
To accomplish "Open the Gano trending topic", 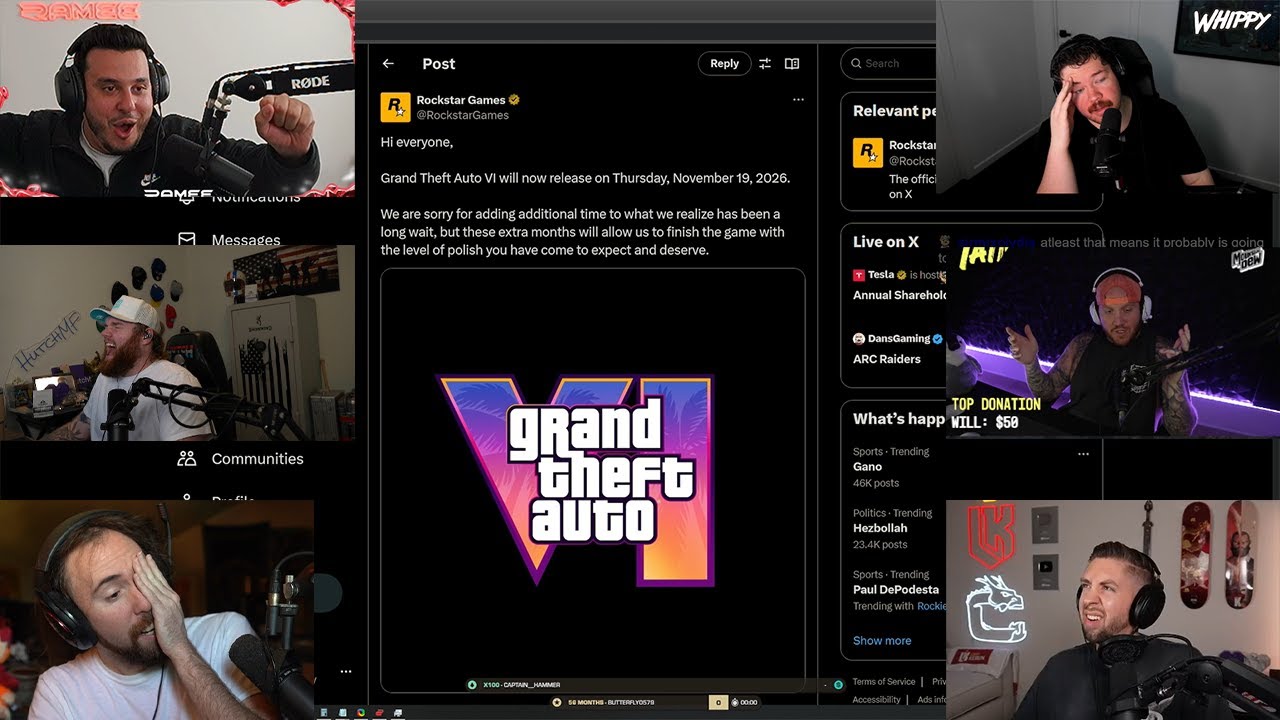I will pos(891,467).
